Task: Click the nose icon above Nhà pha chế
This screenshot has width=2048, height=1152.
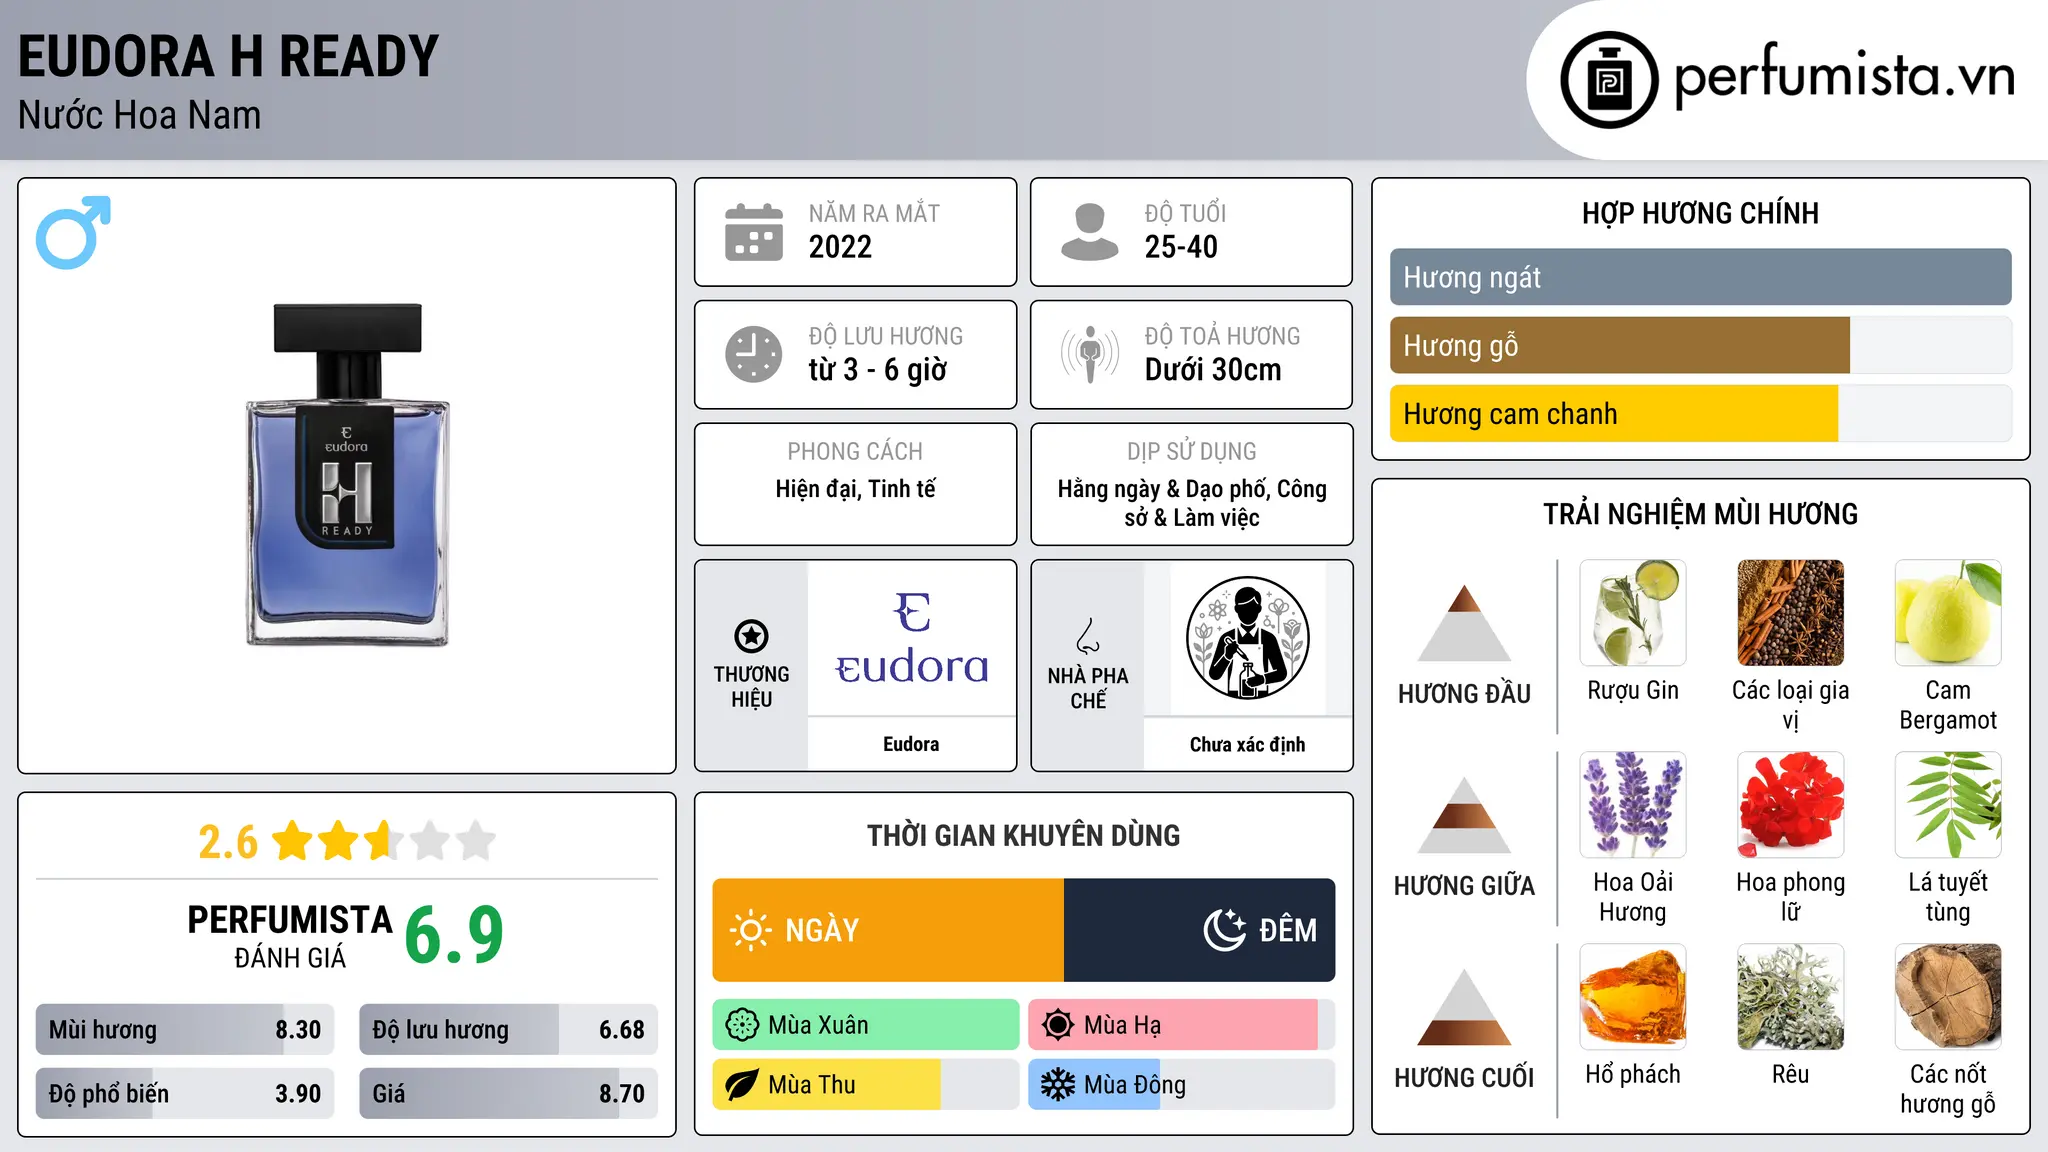Action: coord(1088,635)
